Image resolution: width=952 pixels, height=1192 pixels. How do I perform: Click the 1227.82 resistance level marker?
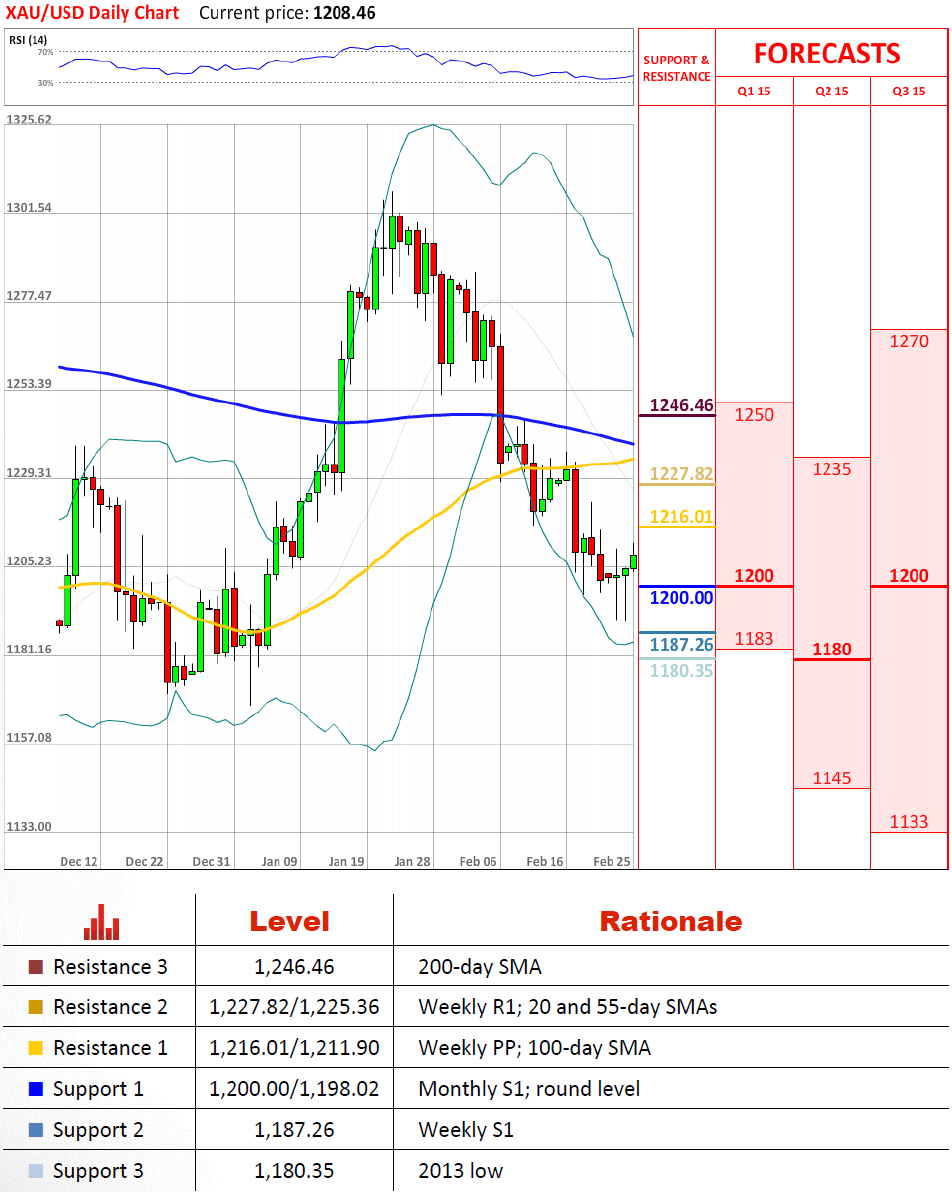click(681, 474)
